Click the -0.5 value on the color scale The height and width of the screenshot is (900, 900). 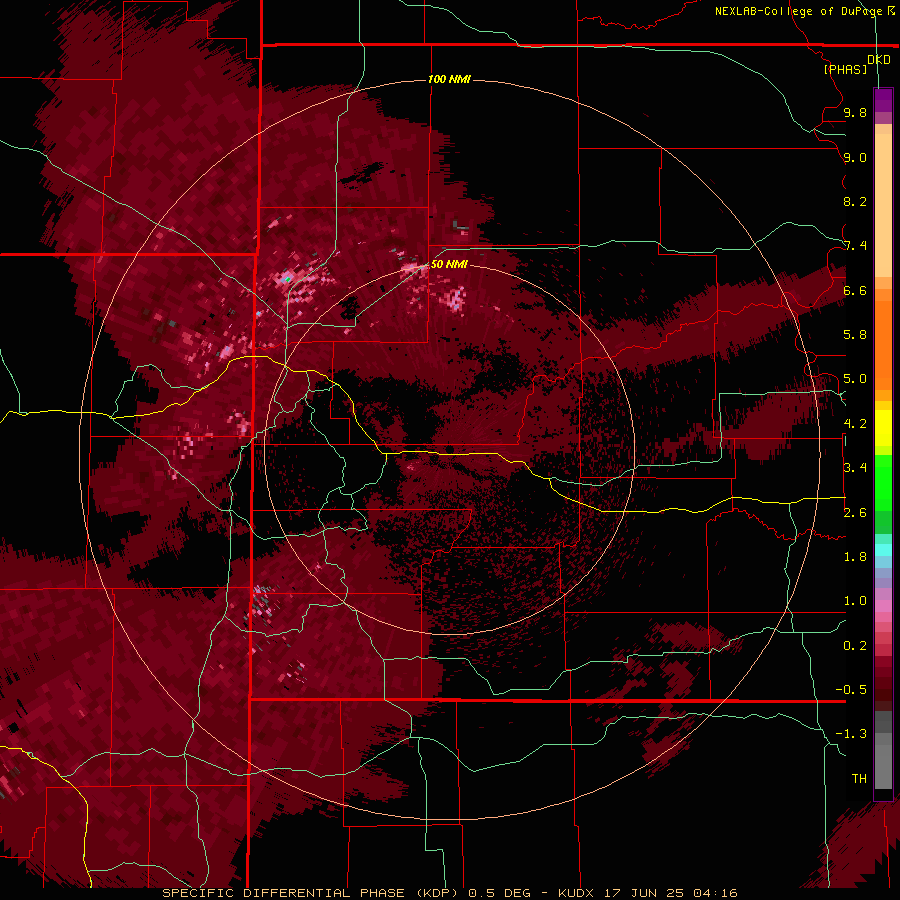(x=851, y=690)
